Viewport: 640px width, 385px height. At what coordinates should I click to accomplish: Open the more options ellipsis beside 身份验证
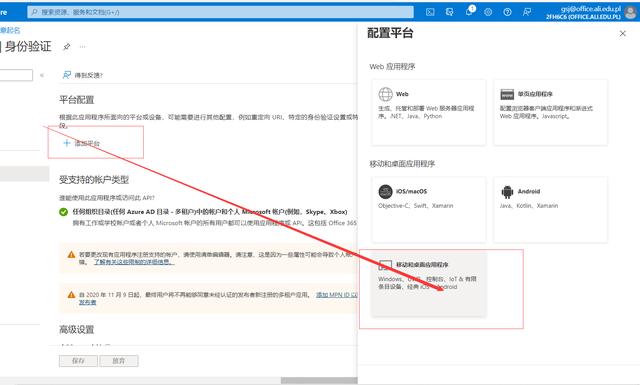(x=82, y=47)
